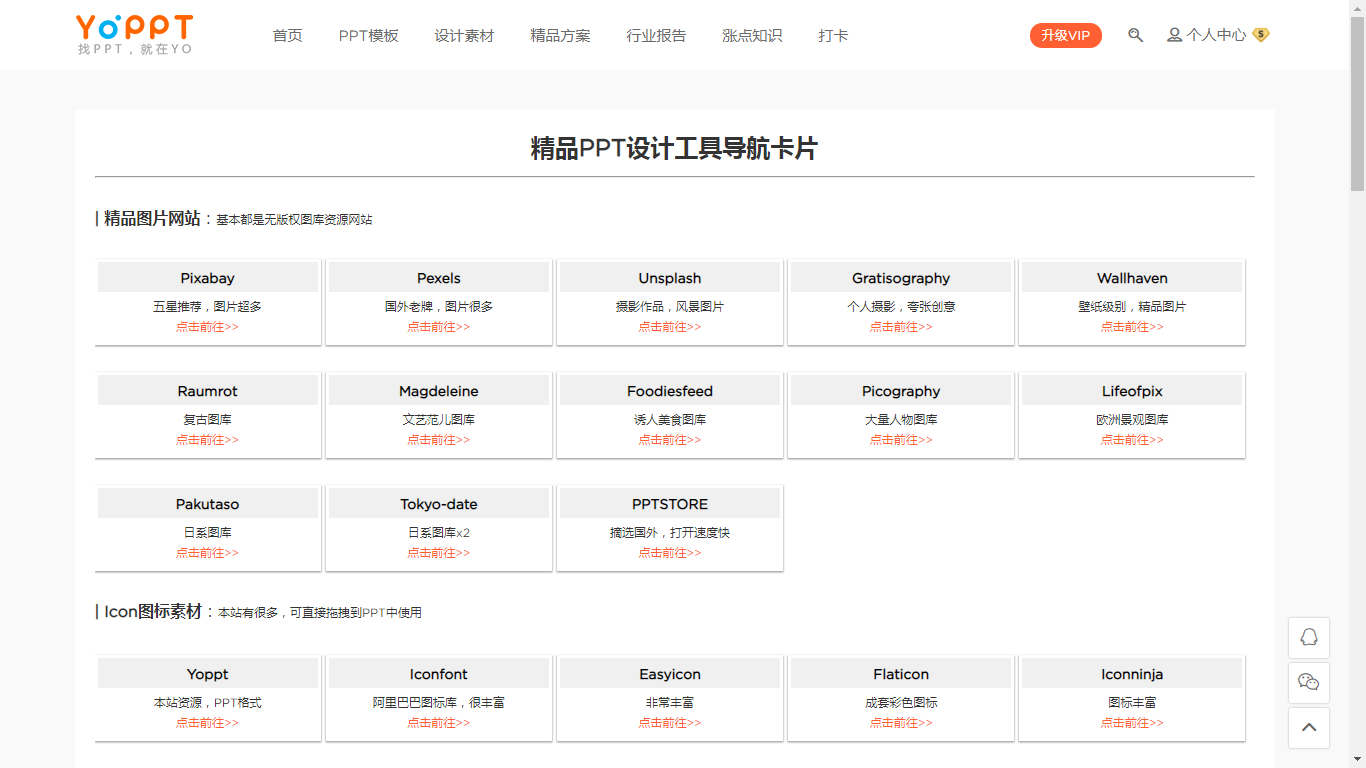Click the 精品图片网站 section heading

click(x=152, y=218)
